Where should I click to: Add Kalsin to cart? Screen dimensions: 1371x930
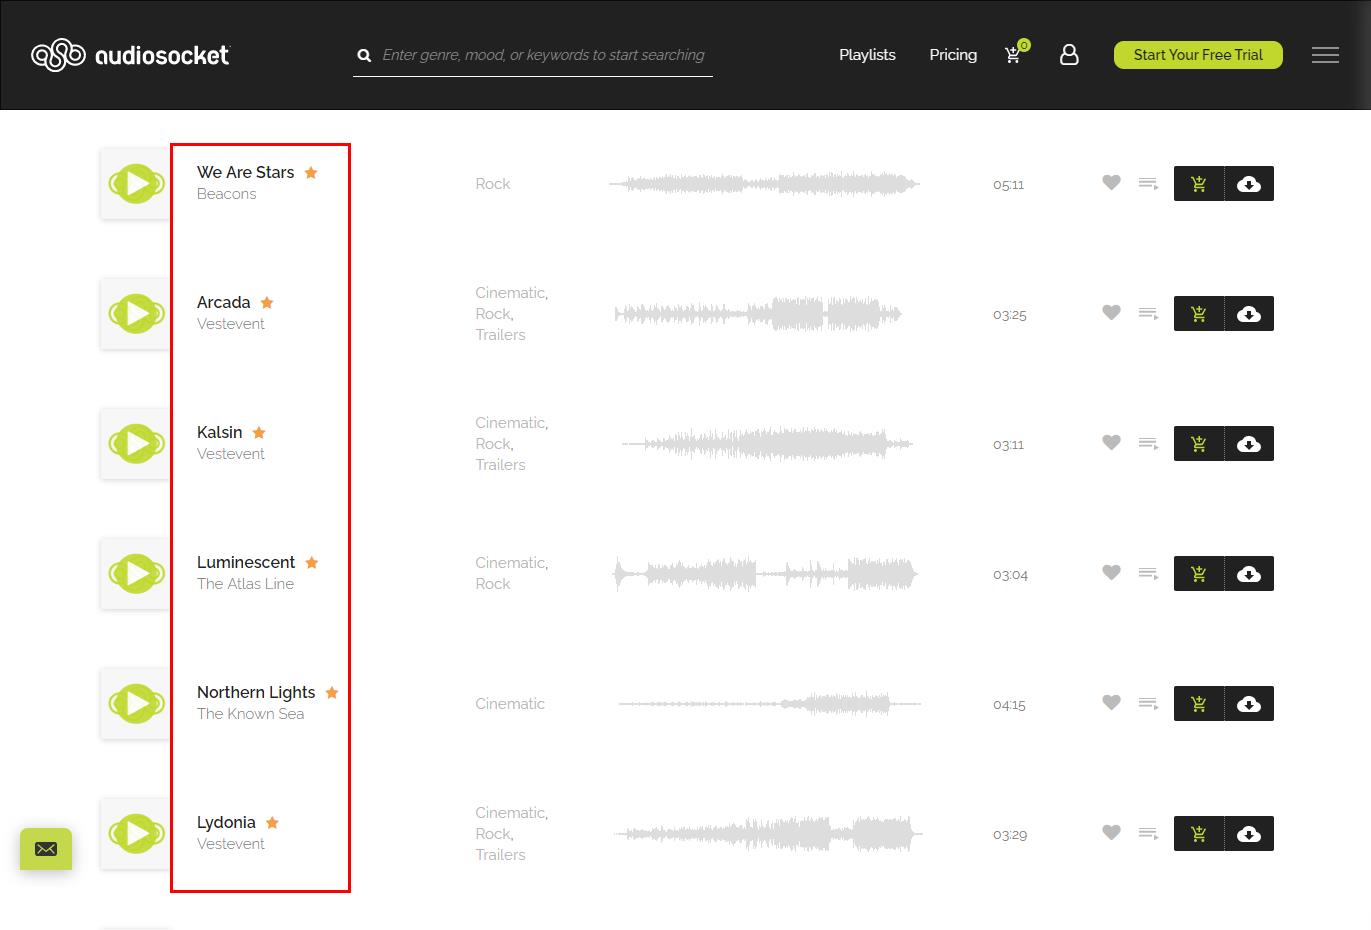[1199, 444]
